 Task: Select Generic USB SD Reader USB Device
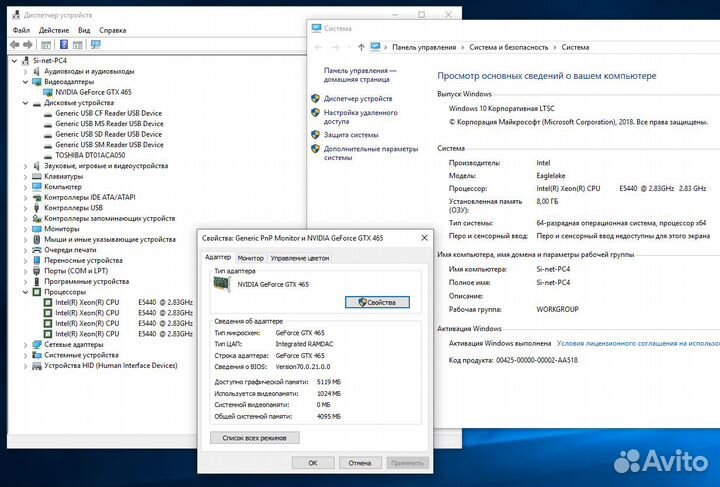109,134
